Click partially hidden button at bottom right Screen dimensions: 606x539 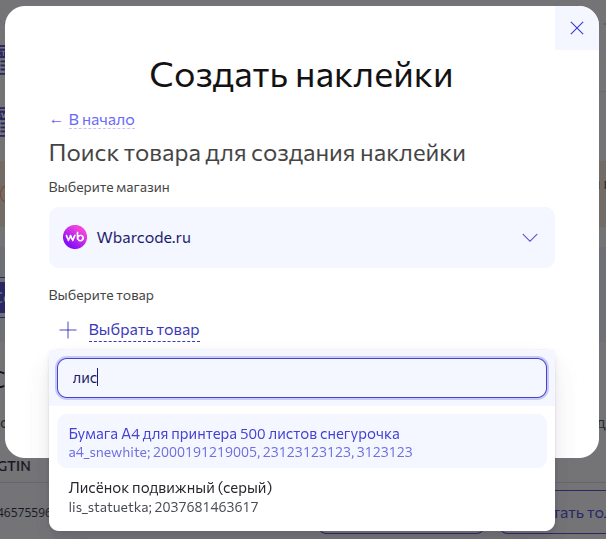pyautogui.click(x=581, y=512)
